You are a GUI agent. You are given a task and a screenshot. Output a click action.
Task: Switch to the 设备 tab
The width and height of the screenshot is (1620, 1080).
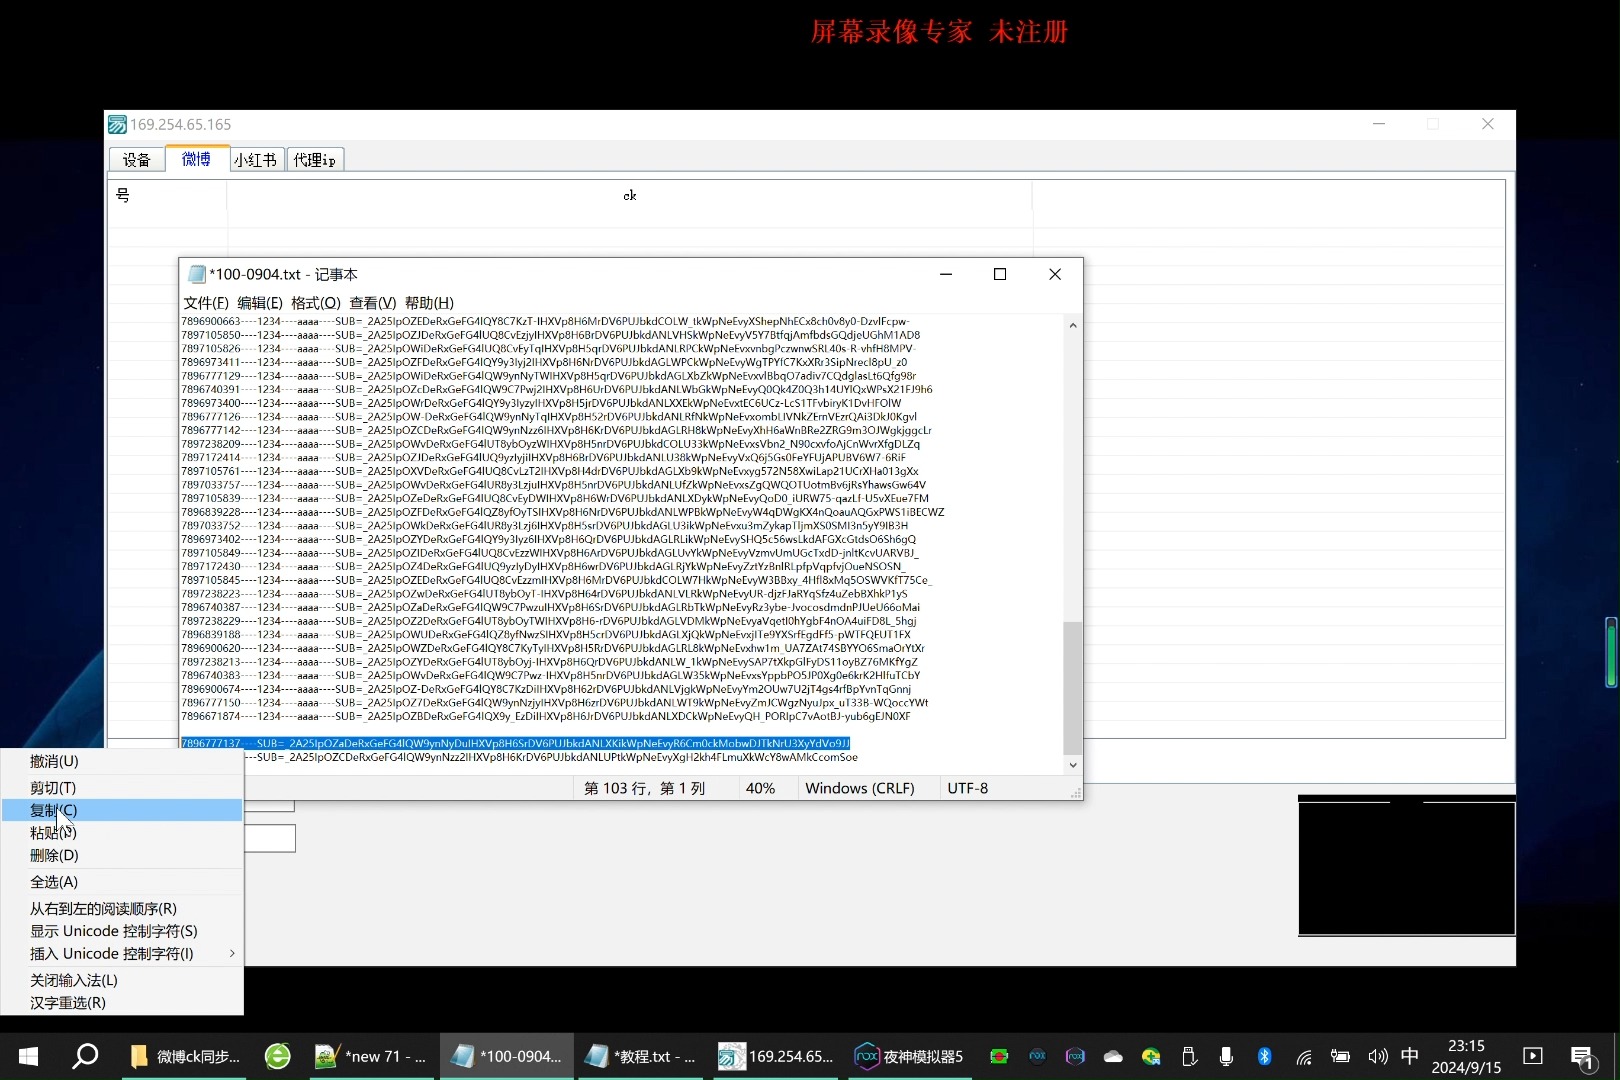tap(137, 160)
